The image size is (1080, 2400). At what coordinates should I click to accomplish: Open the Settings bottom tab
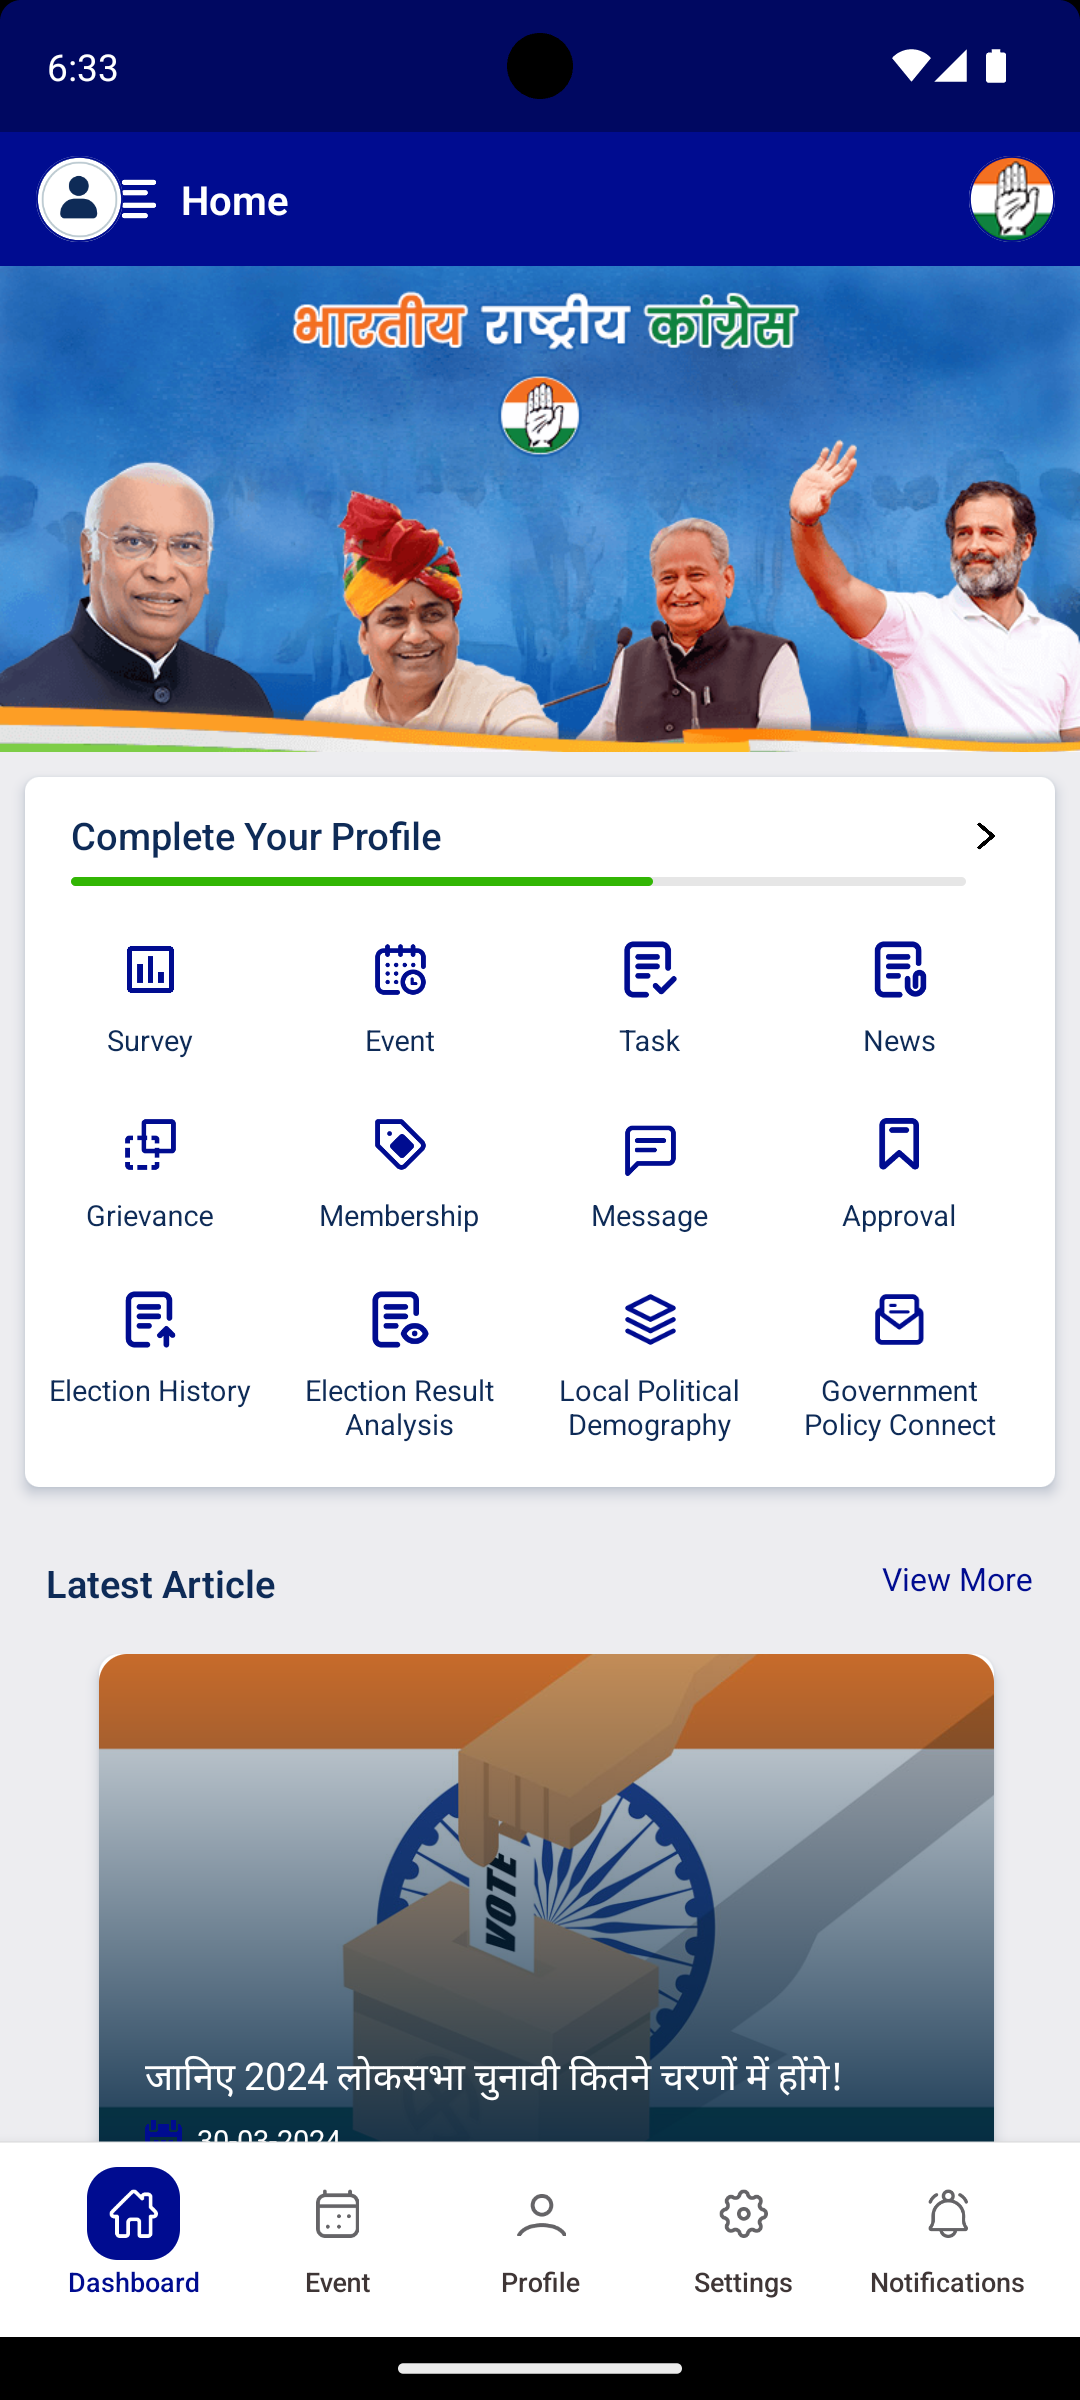point(743,2241)
